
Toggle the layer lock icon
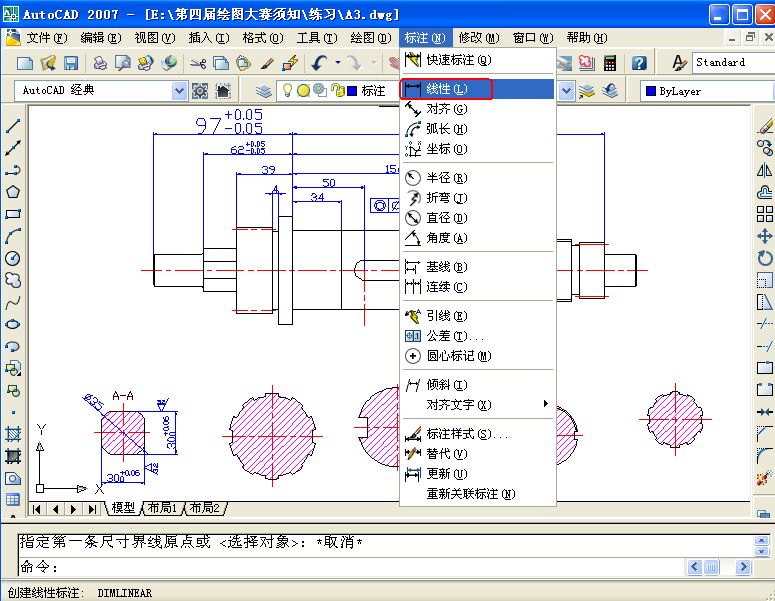coord(338,90)
